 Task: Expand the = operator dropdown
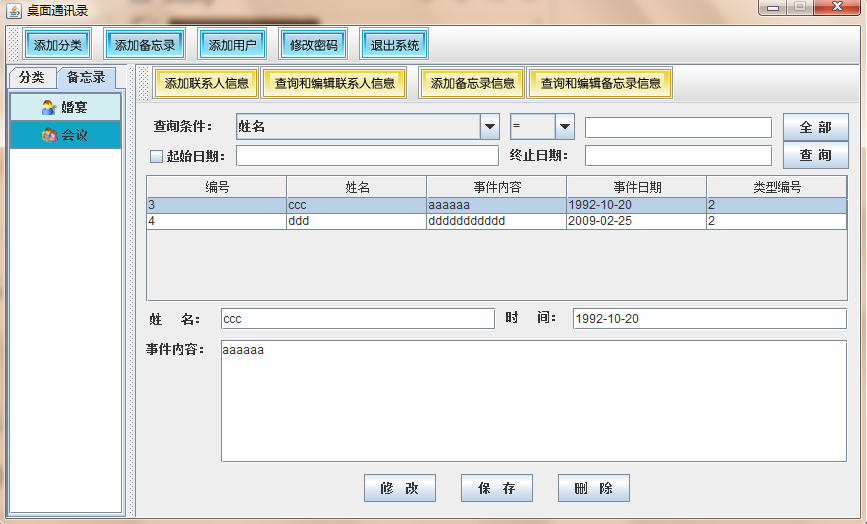click(x=565, y=127)
